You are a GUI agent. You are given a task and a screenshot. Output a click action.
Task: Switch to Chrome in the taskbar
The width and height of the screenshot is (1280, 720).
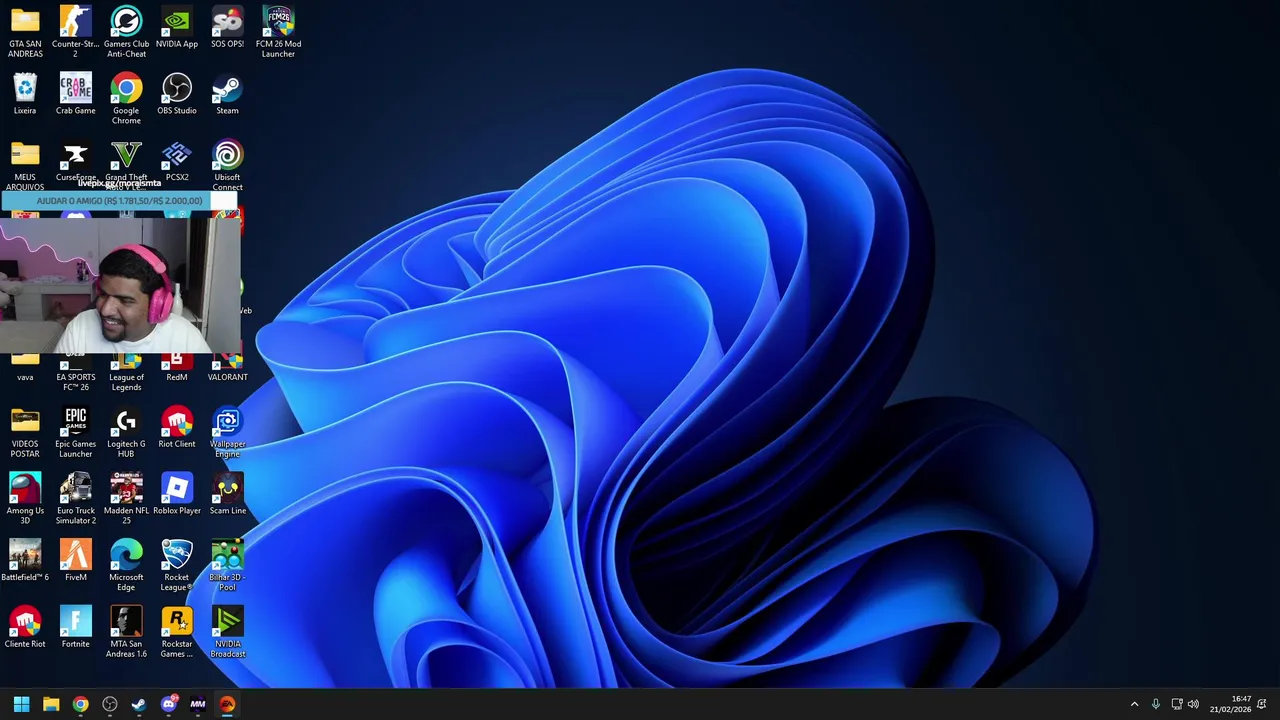coord(80,704)
